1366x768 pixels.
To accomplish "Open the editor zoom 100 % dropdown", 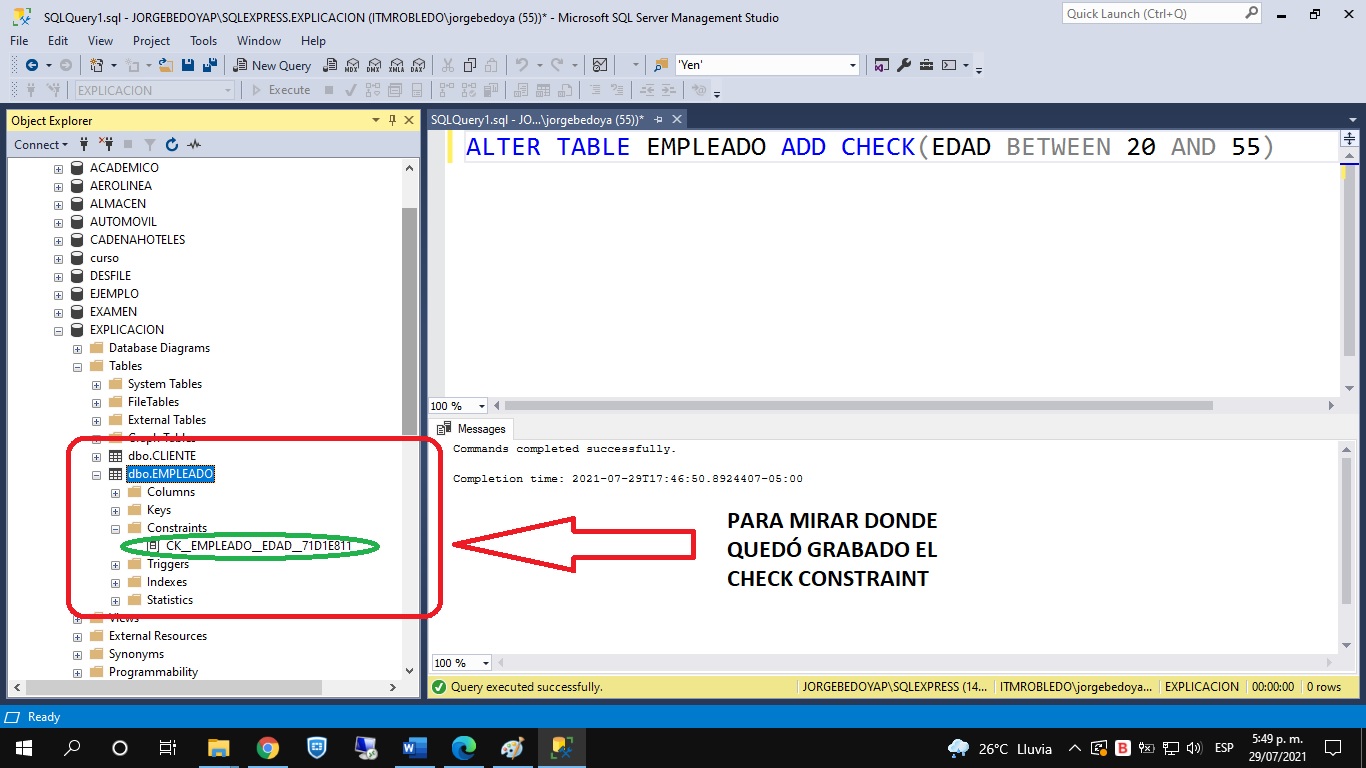I will click(482, 406).
